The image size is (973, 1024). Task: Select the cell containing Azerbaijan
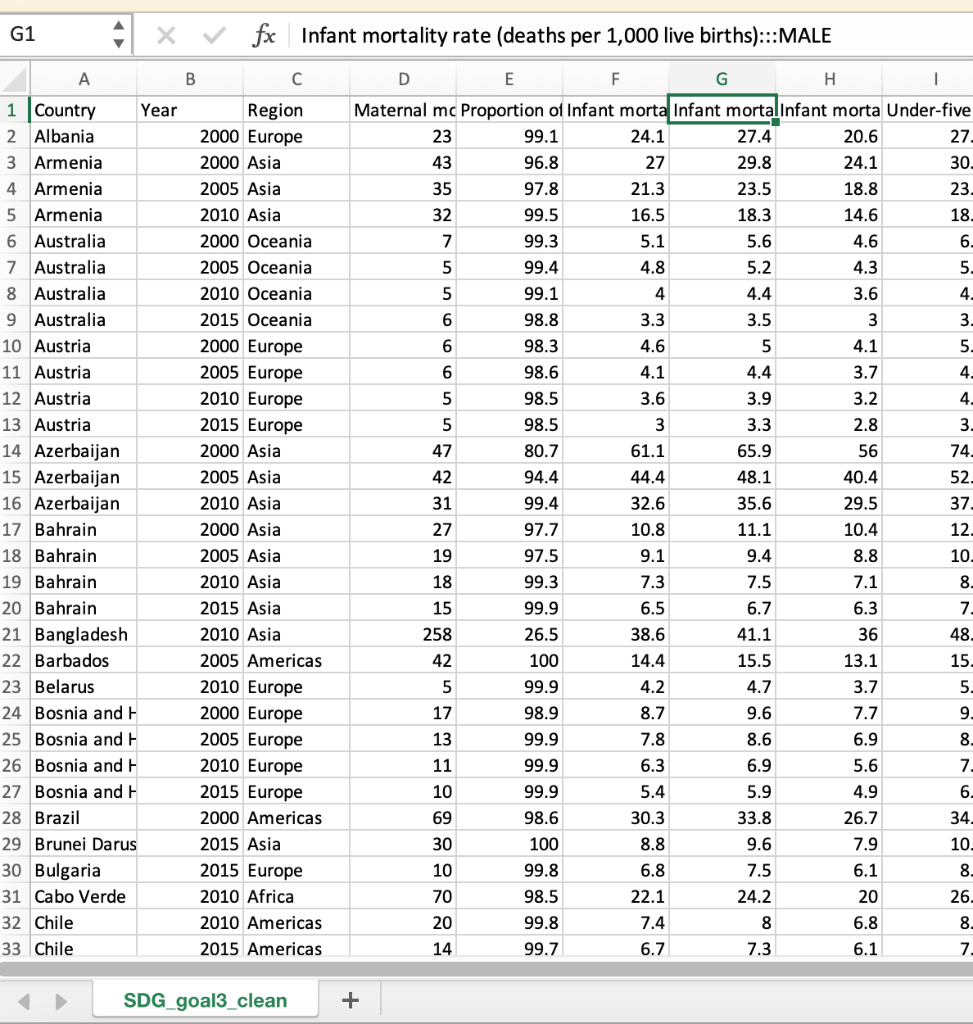pos(84,450)
